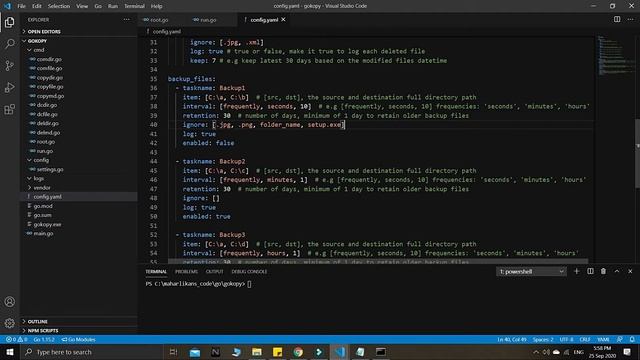Image resolution: width=640 pixels, height=360 pixels.
Task: Open Task View on the taskbar
Action: (173, 352)
